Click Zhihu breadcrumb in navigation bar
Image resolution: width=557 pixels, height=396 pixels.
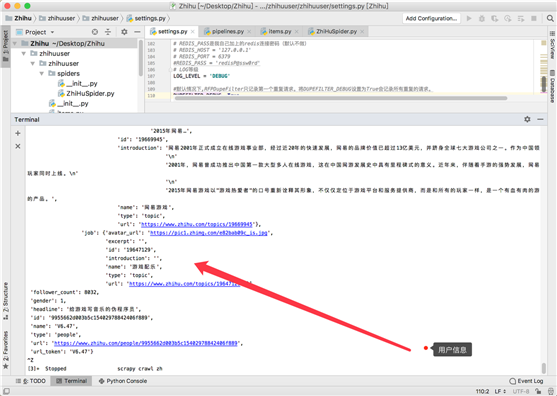tap(19, 18)
